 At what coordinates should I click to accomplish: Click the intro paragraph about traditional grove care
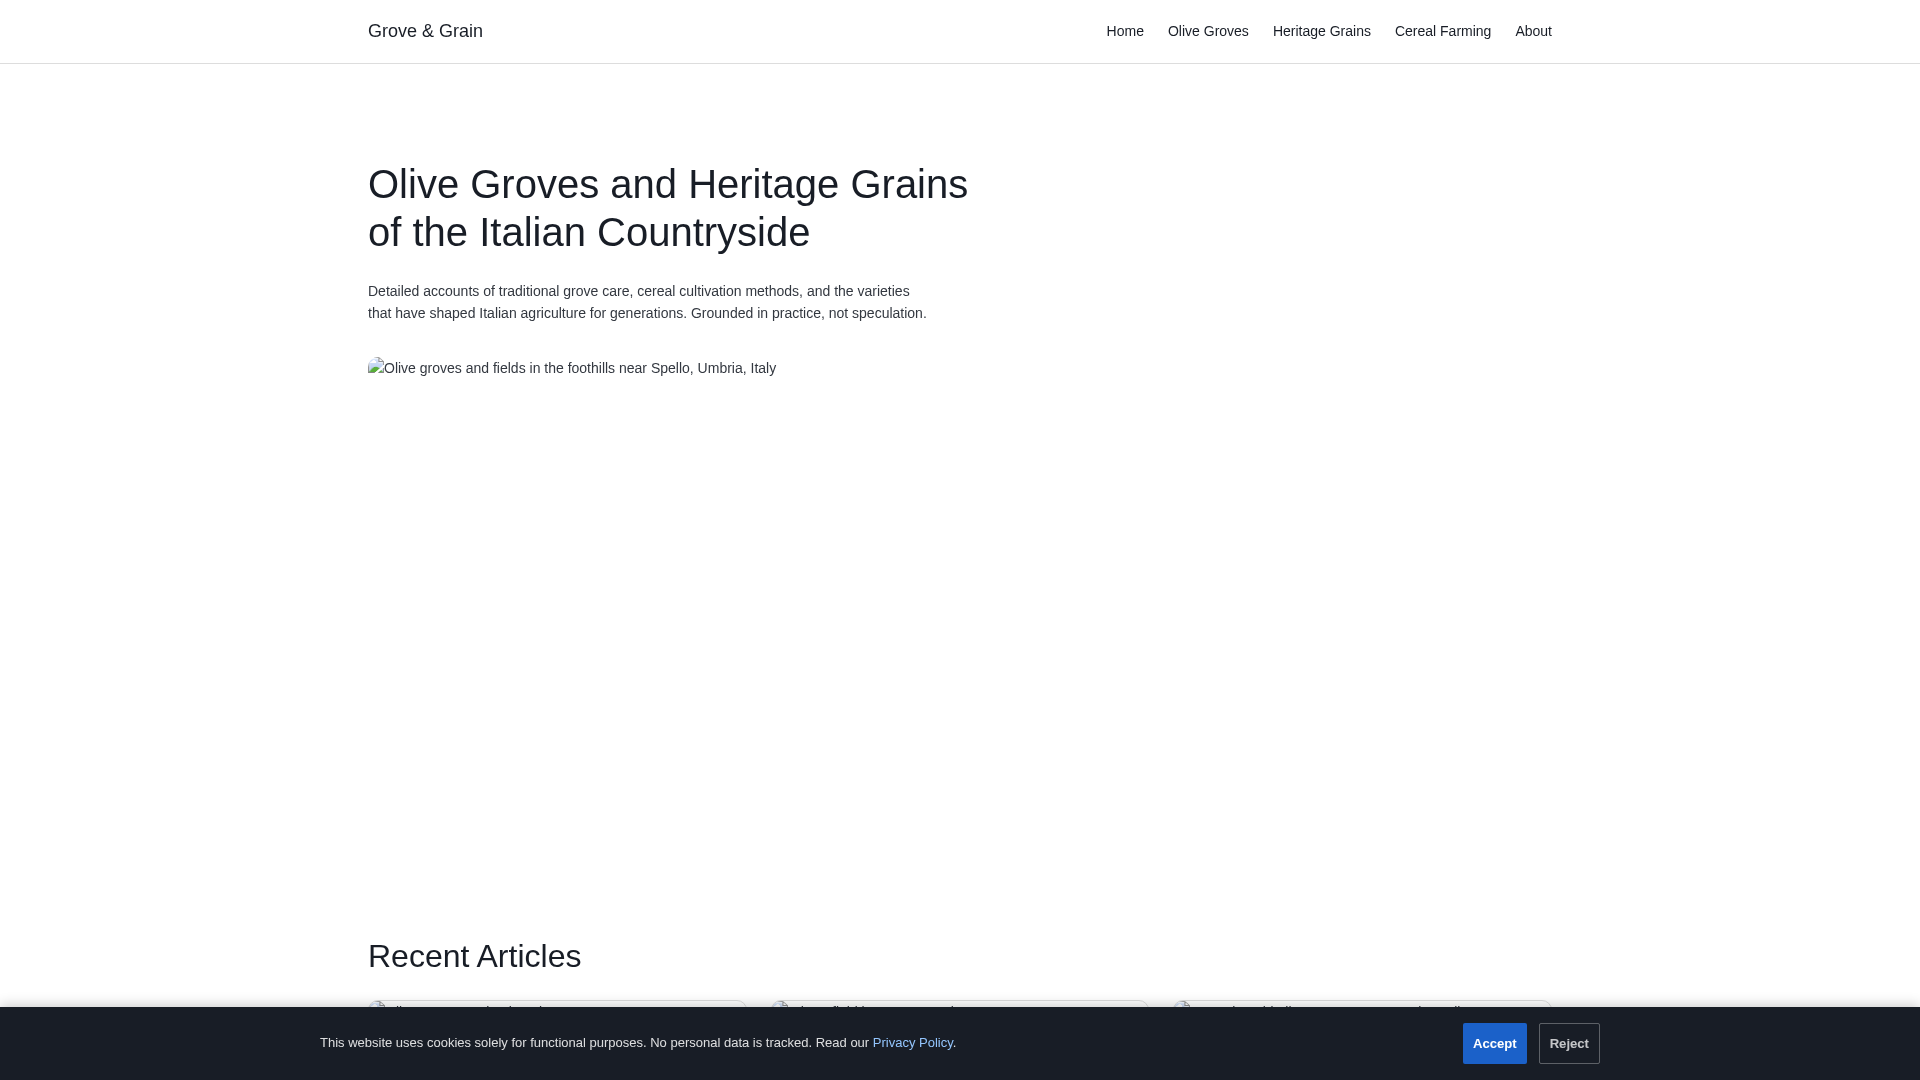click(647, 302)
